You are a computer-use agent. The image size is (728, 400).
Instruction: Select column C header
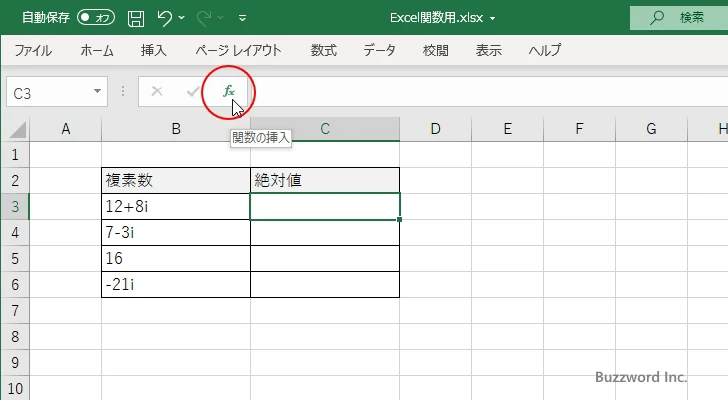tap(325, 129)
